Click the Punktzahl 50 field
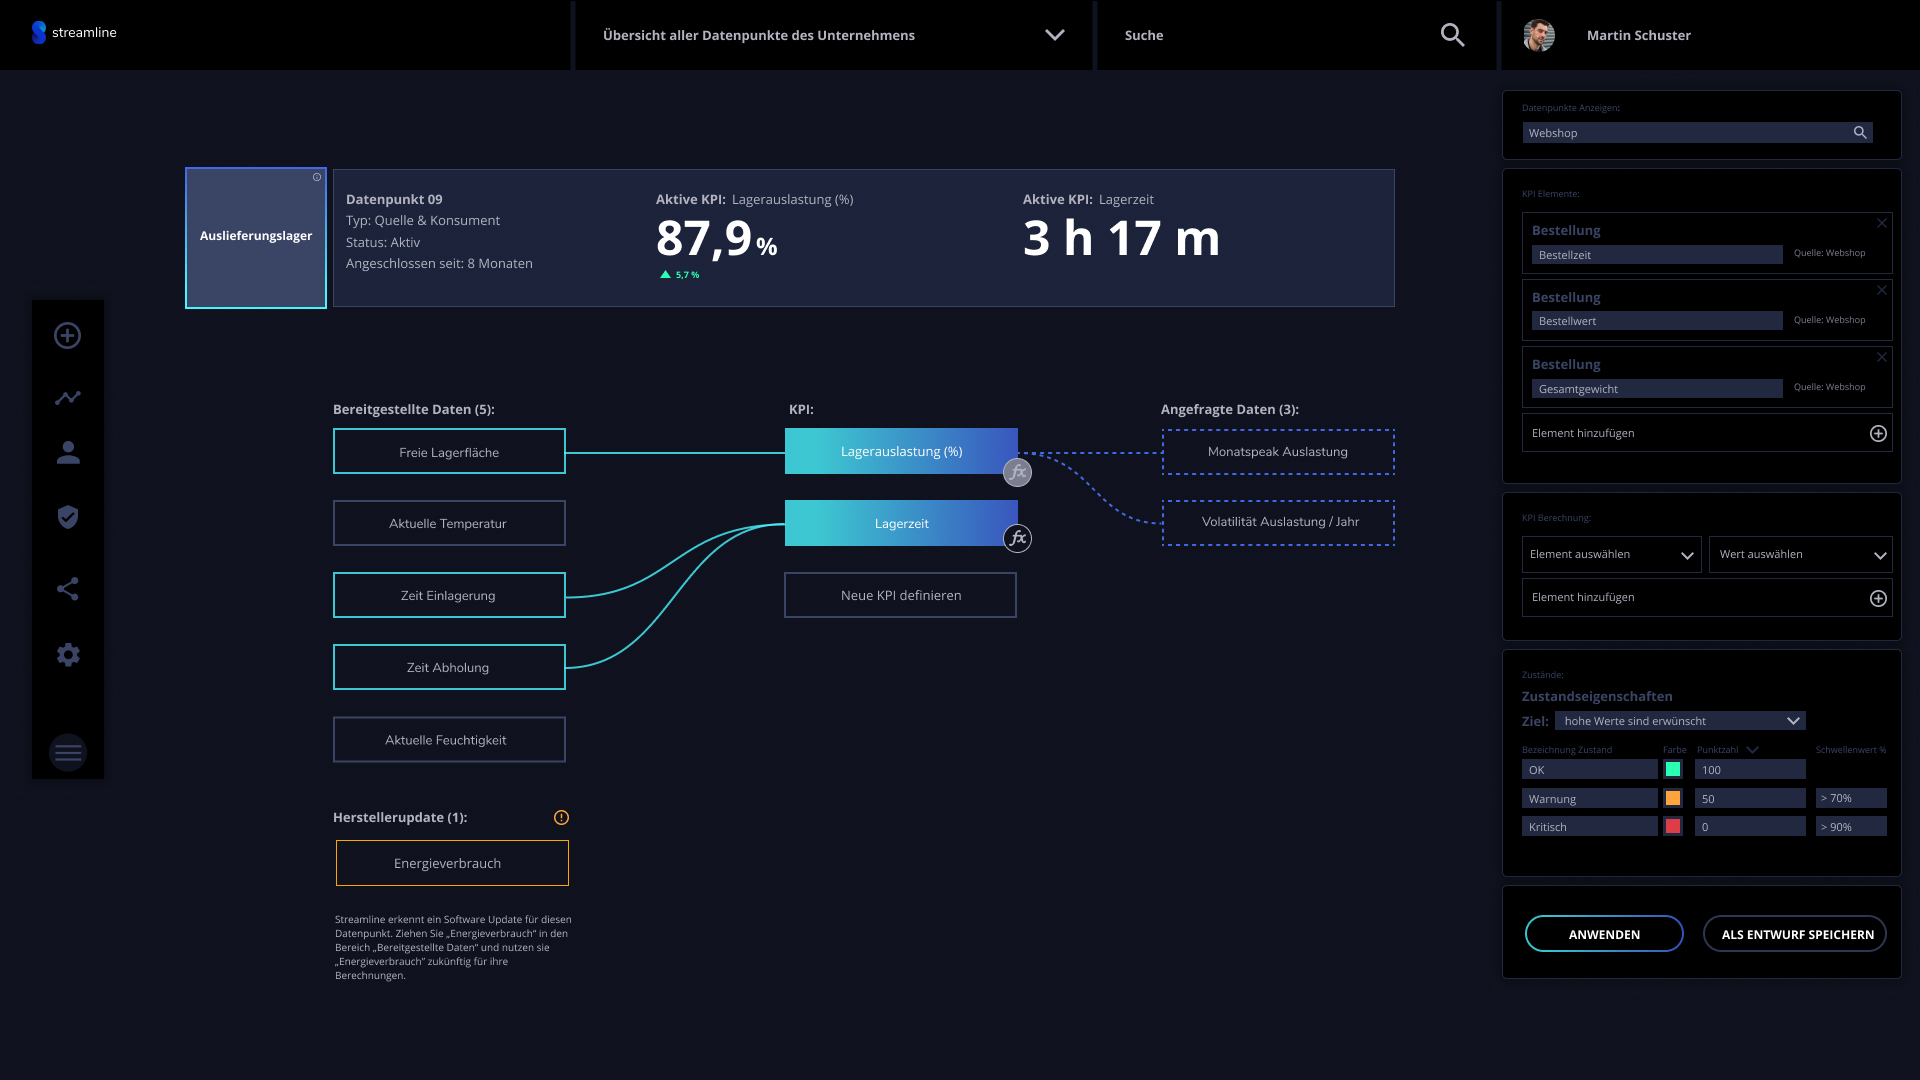Screen dimensions: 1920x1080 (x=1750, y=798)
